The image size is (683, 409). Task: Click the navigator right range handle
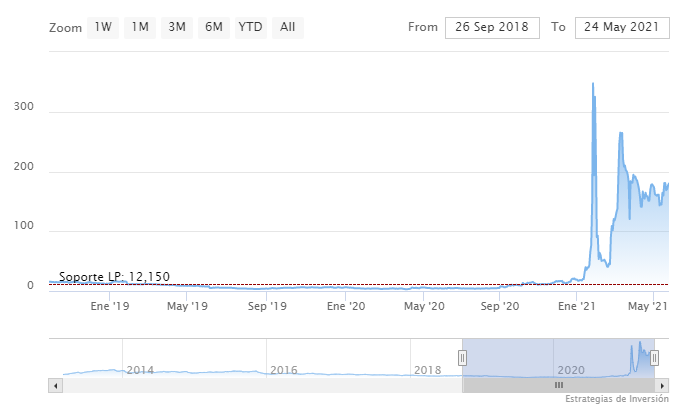coord(656,358)
